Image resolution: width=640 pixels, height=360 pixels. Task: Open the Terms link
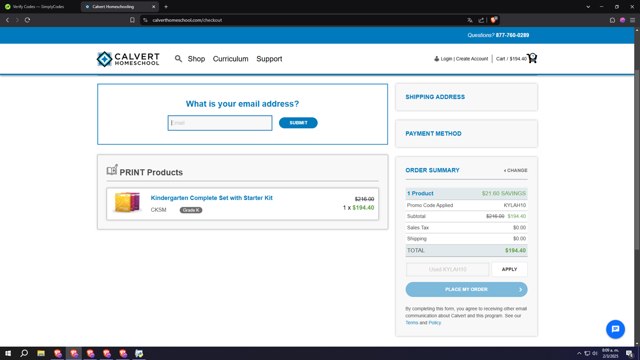(x=412, y=322)
